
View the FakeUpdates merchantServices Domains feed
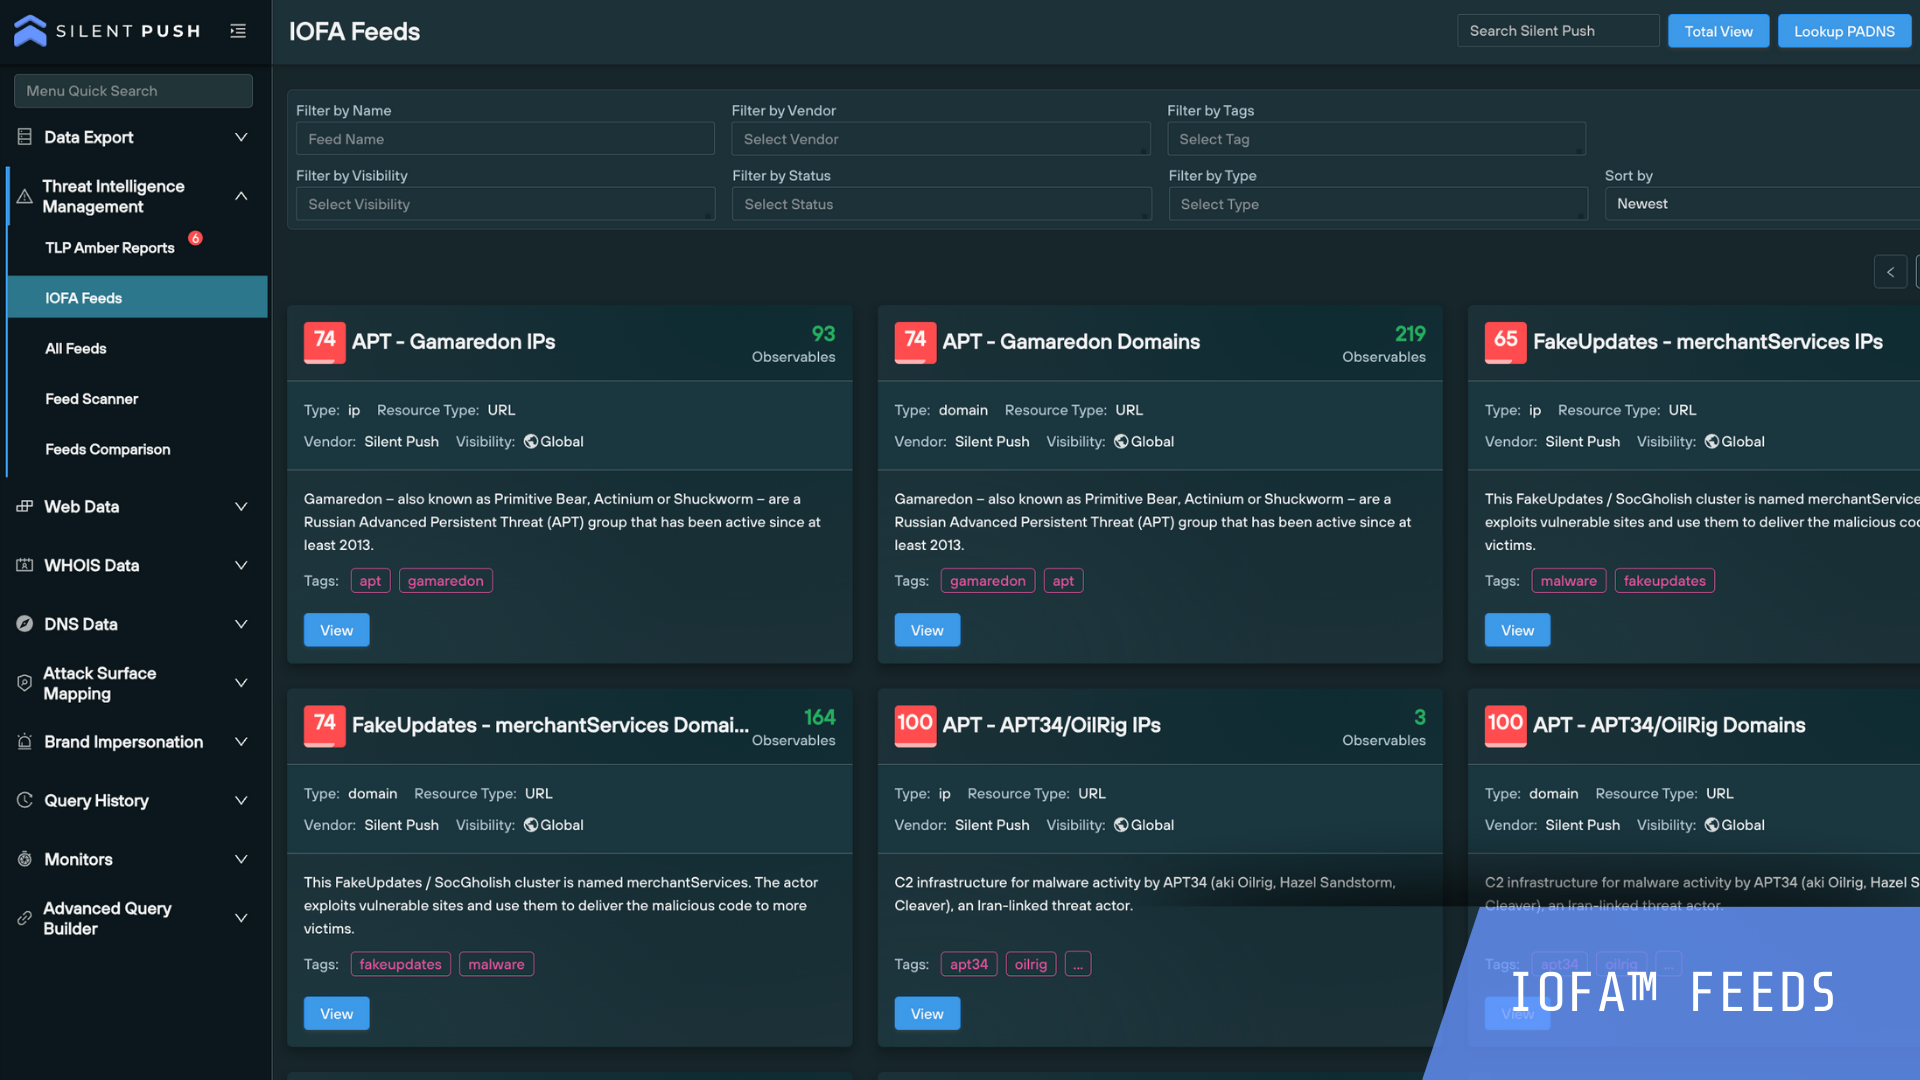(x=337, y=1014)
